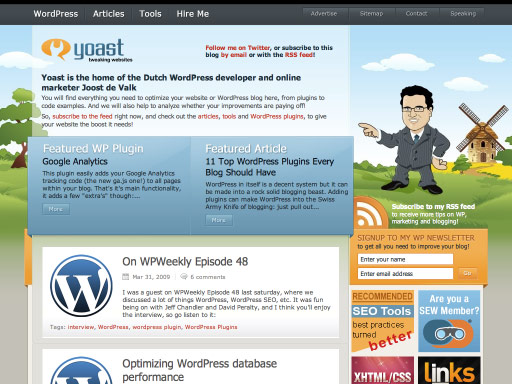Open the Articles menu item

click(x=108, y=14)
